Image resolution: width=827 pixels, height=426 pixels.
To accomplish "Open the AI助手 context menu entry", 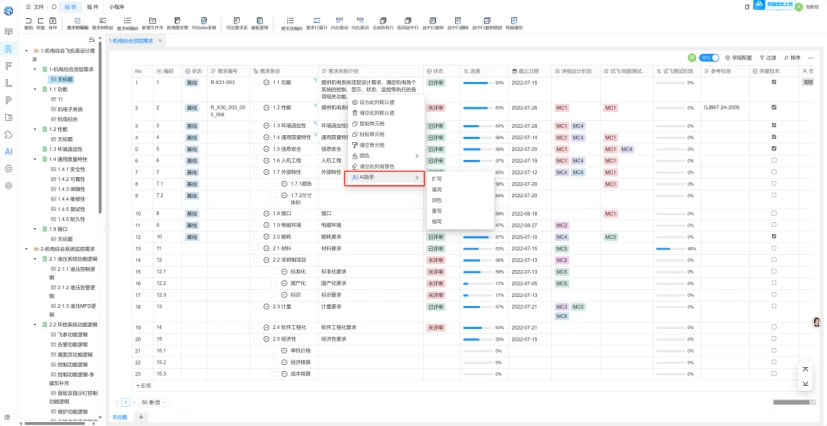I will pos(384,178).
